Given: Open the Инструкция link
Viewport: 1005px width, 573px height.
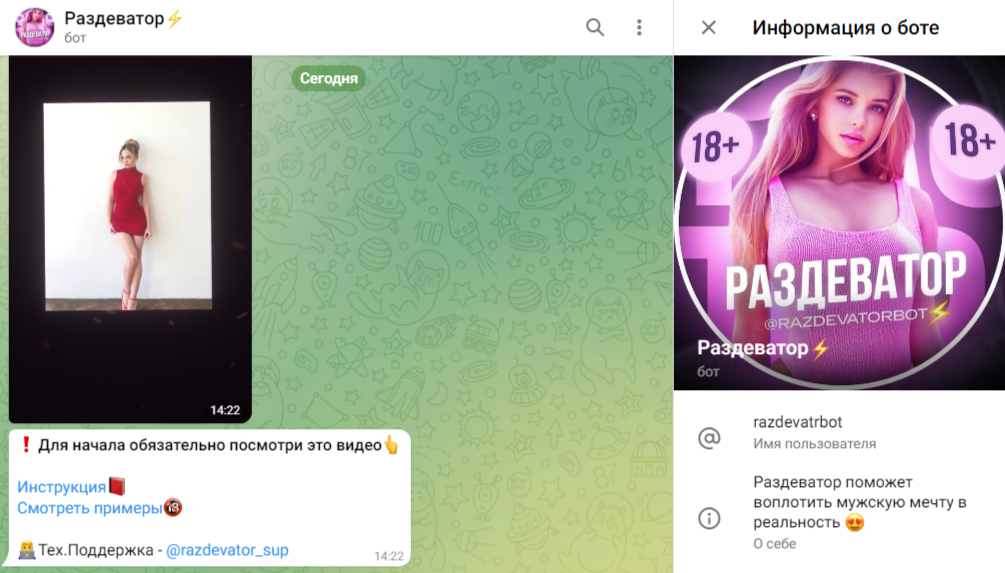Looking at the screenshot, I should tap(62, 487).
